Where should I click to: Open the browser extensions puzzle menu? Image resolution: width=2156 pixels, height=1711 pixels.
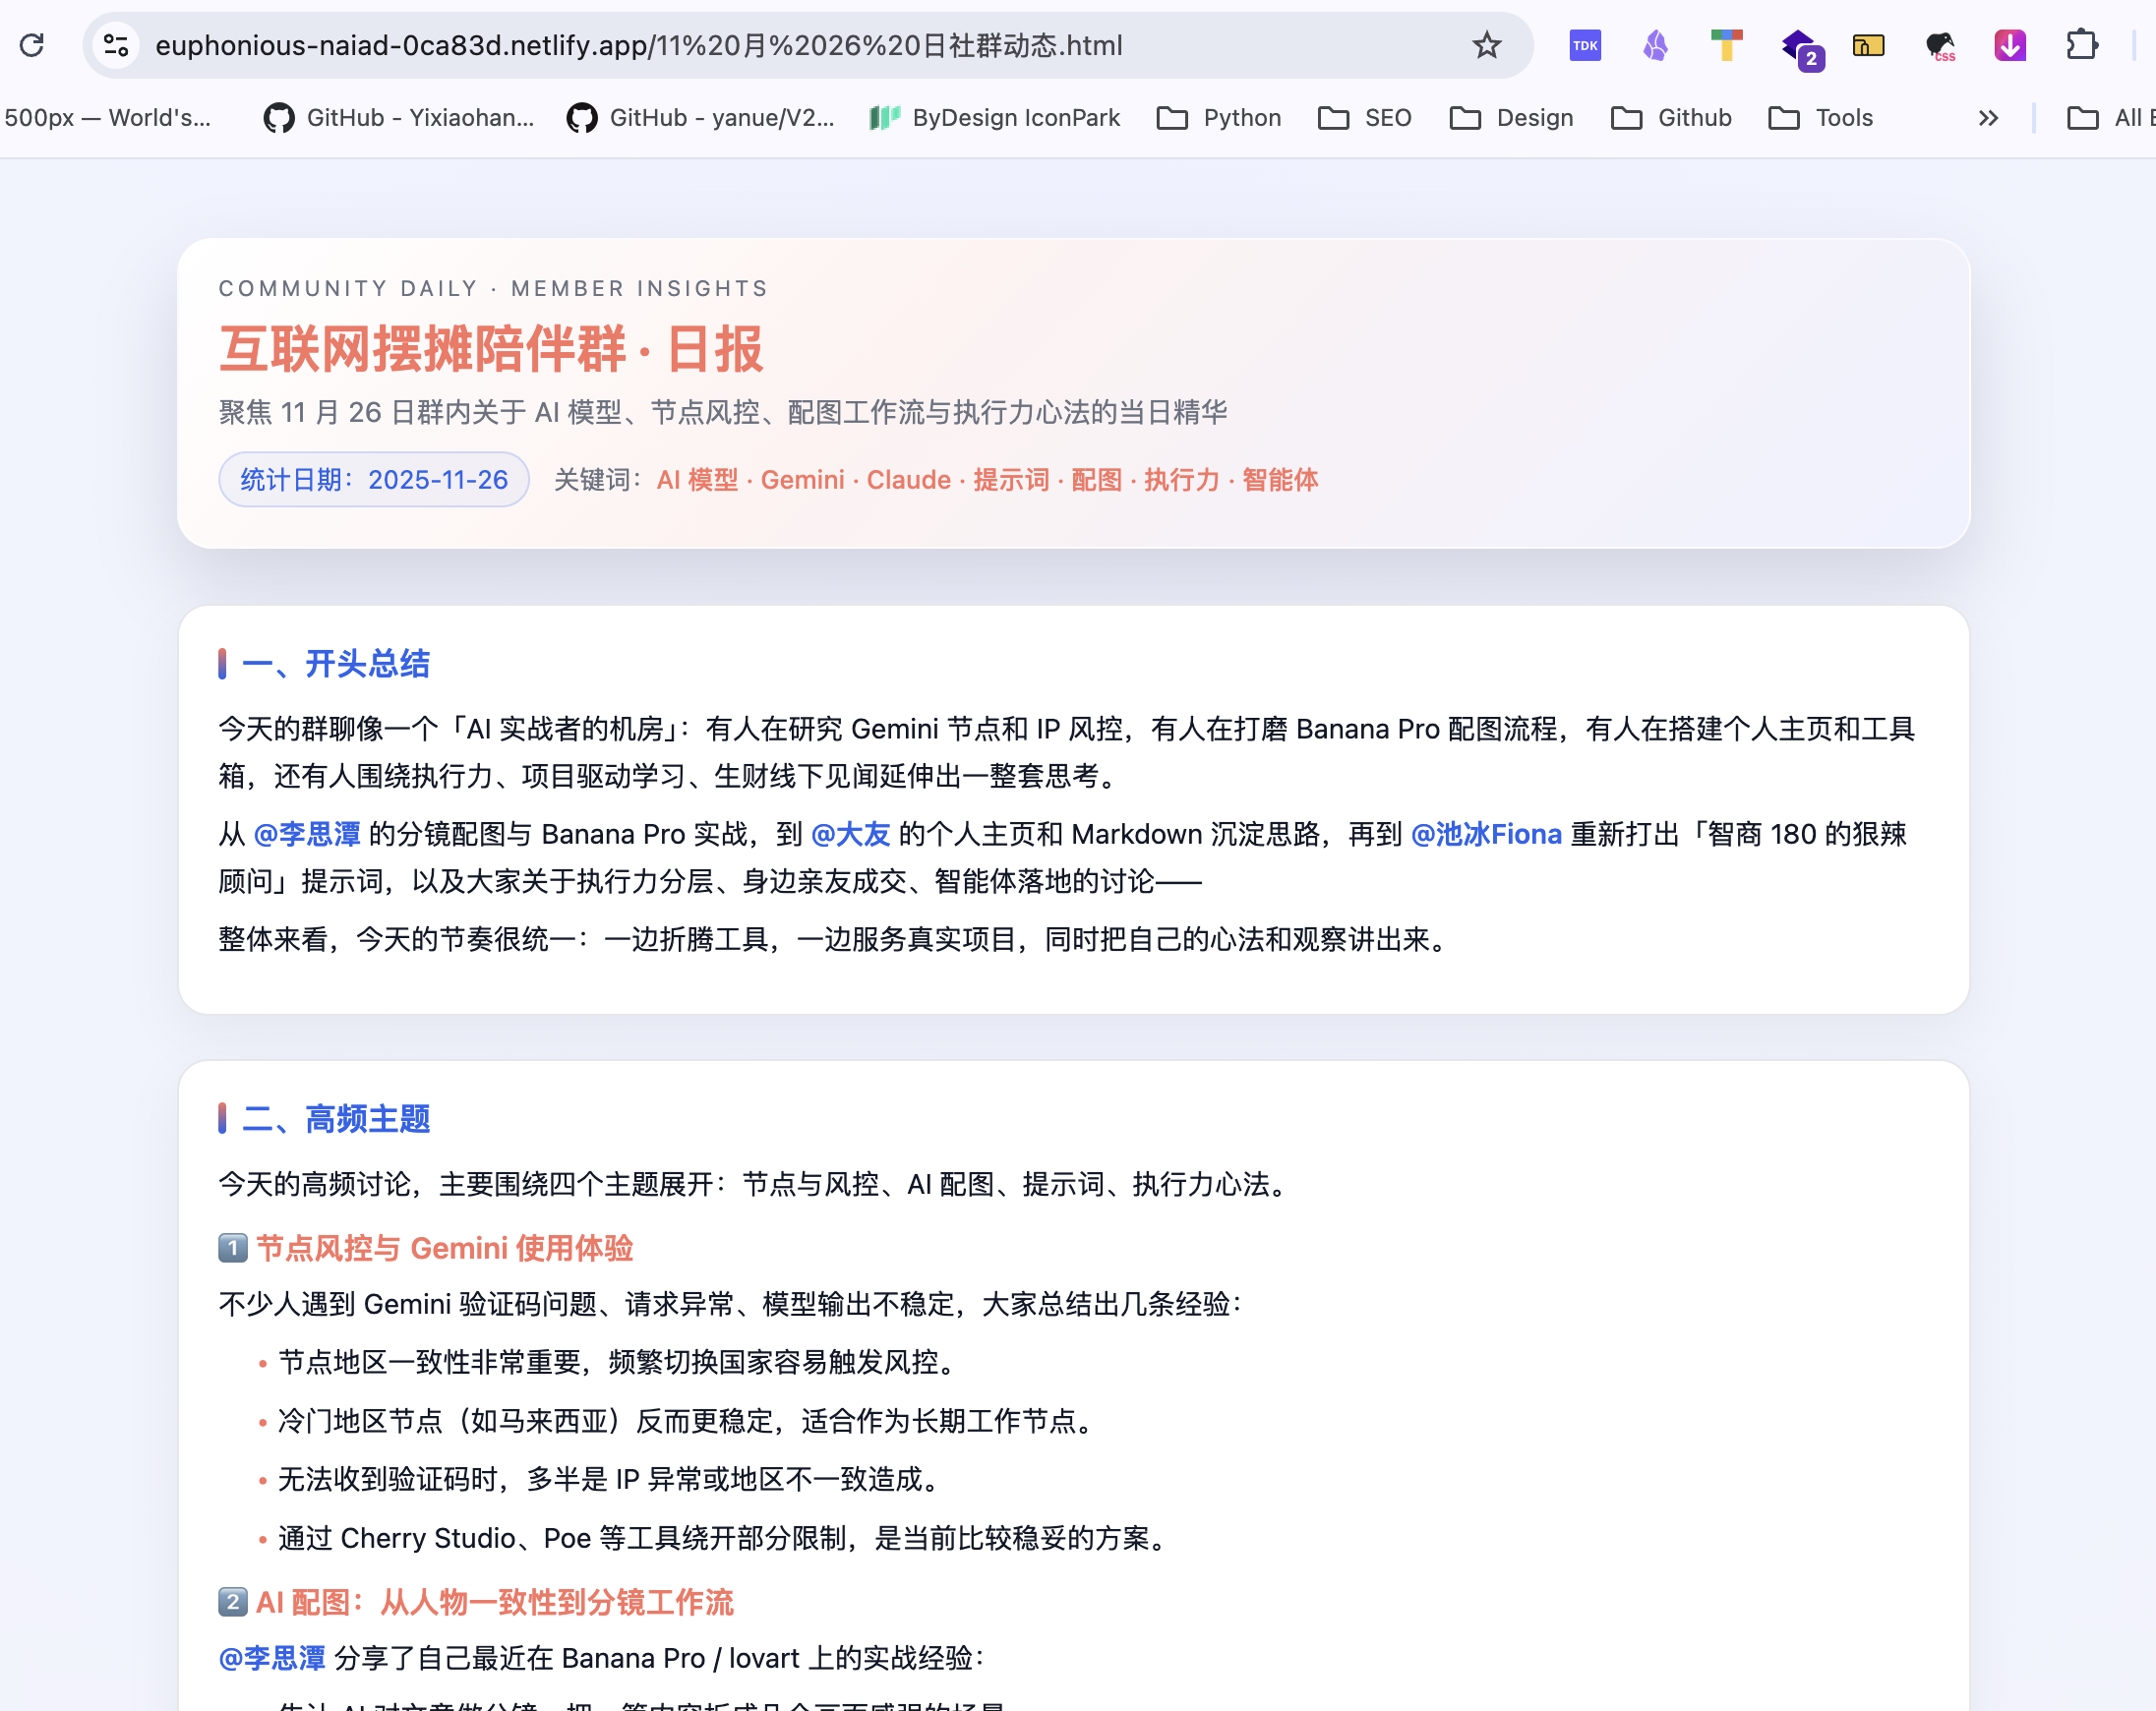tap(2084, 45)
